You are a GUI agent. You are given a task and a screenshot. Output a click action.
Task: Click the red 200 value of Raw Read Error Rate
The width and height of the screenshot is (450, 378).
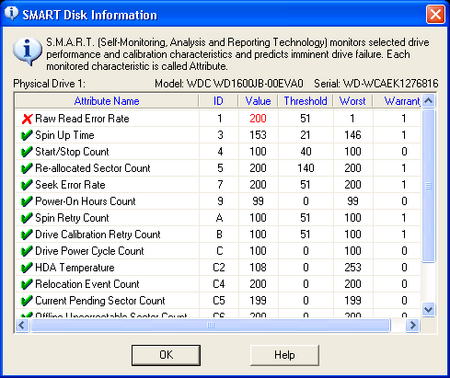[x=258, y=119]
